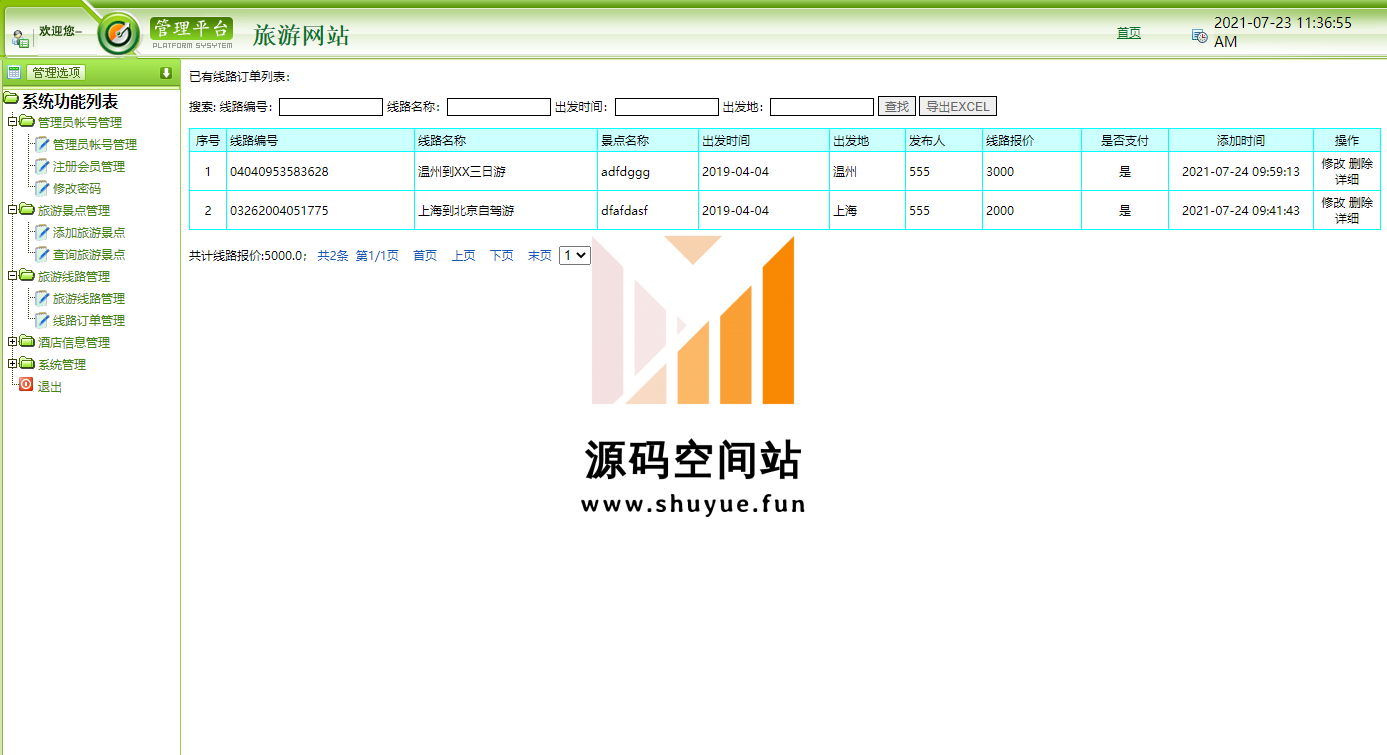1387x755 pixels.
Task: Click 退出 to log out
Action: click(x=50, y=387)
